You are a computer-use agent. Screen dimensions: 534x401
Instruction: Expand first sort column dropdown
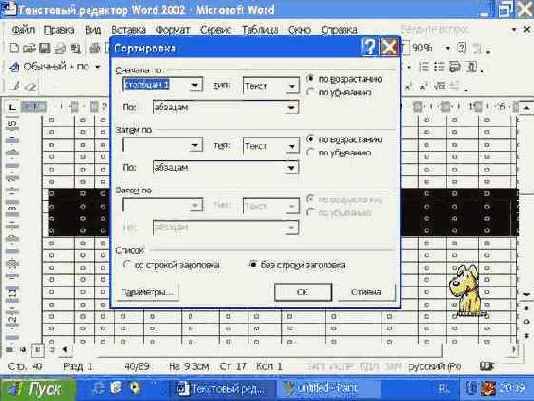[195, 85]
